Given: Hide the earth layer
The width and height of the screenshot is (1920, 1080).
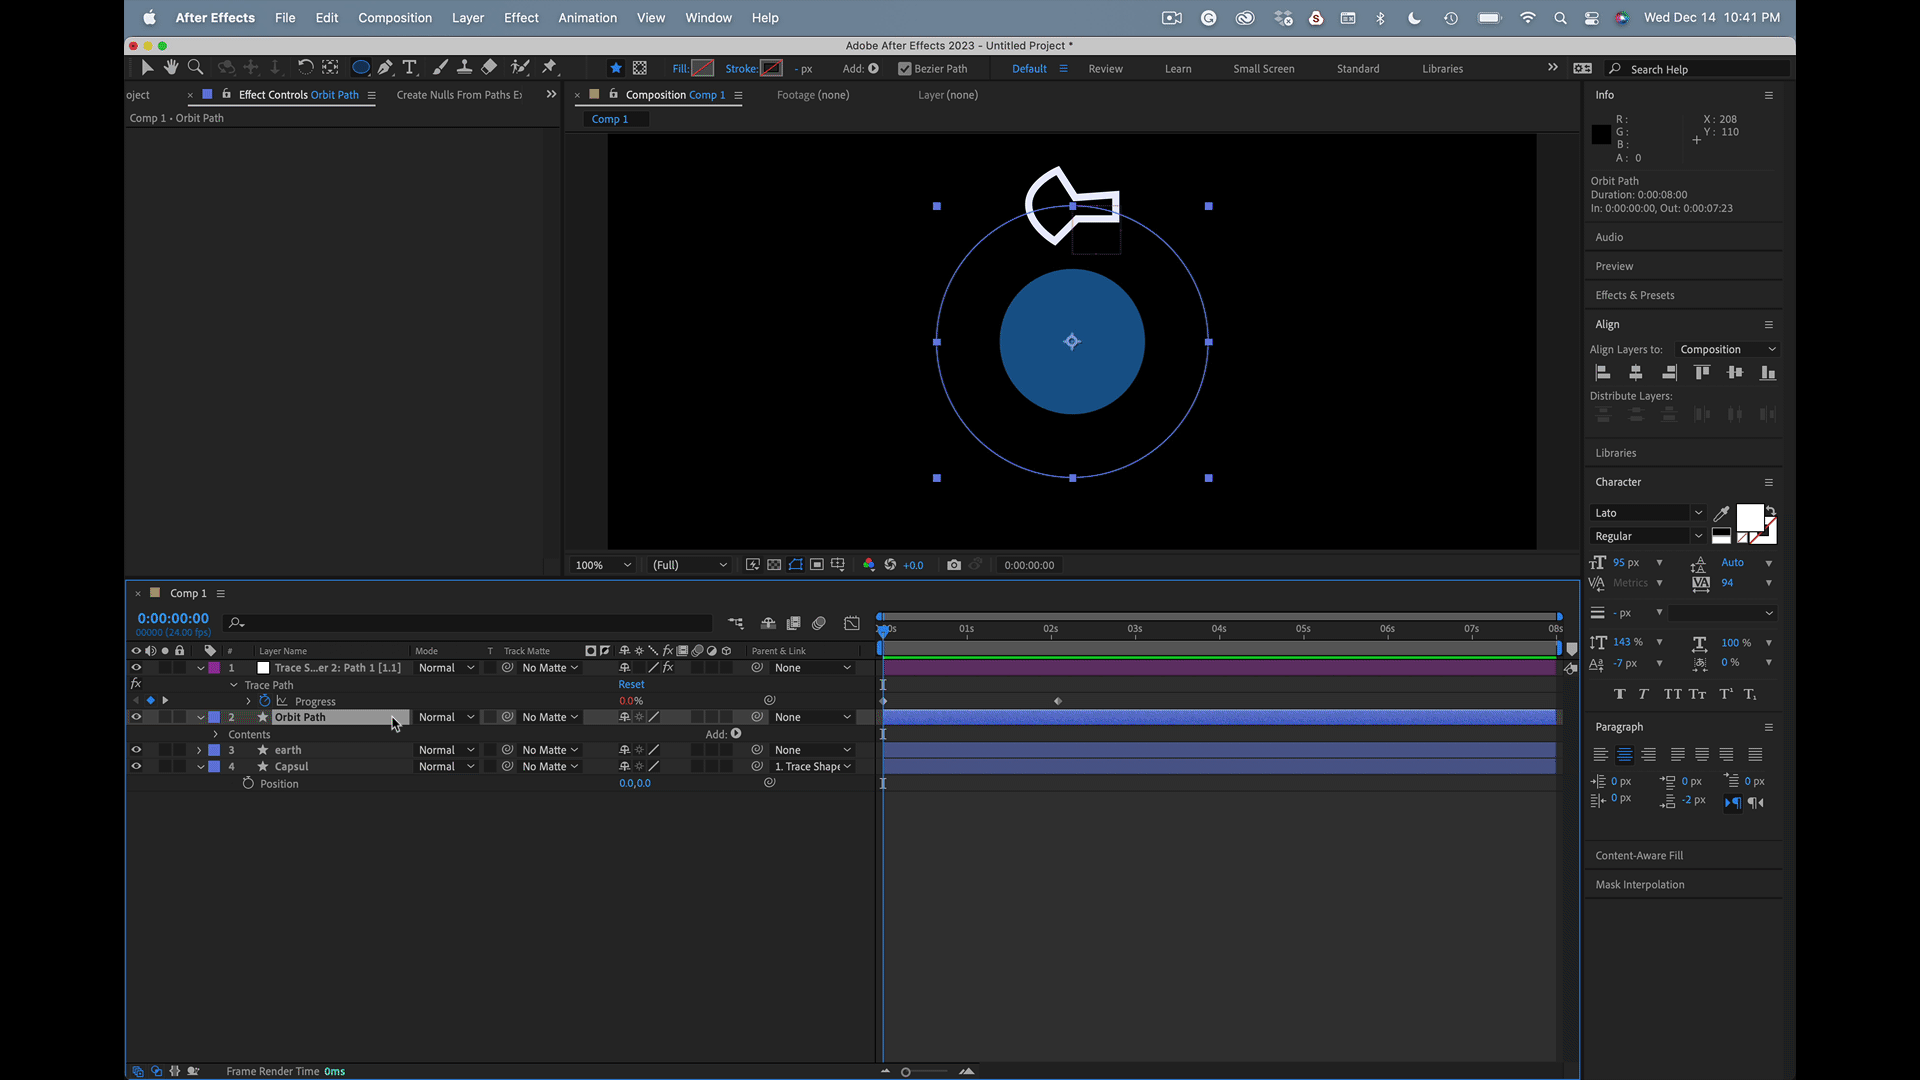Looking at the screenshot, I should (136, 750).
